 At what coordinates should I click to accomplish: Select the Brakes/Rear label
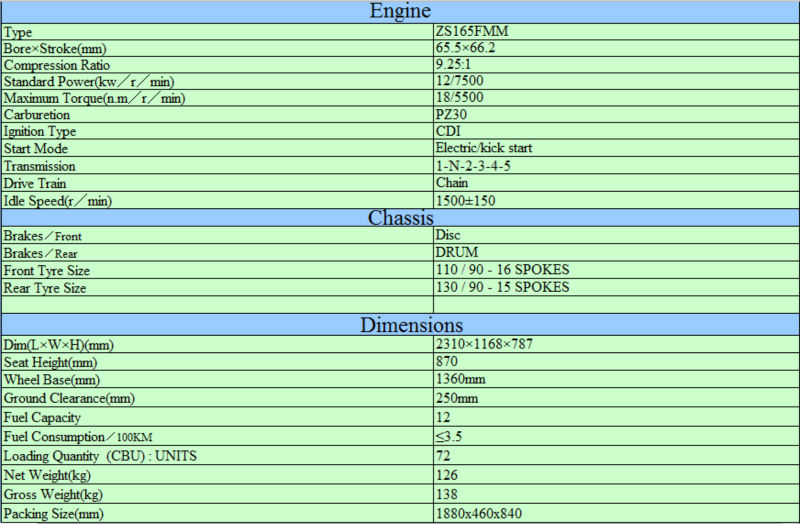click(x=40, y=253)
